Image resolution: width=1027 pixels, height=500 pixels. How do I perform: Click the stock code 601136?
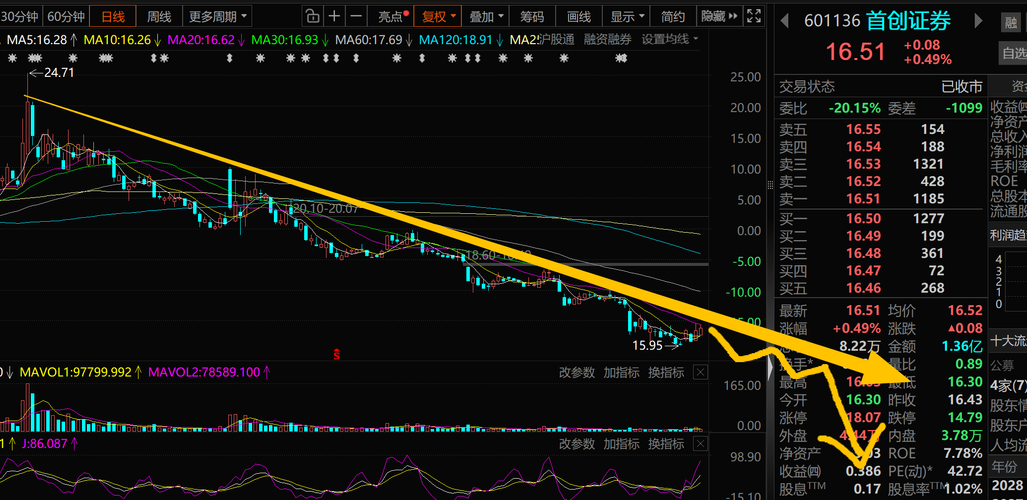click(832, 21)
